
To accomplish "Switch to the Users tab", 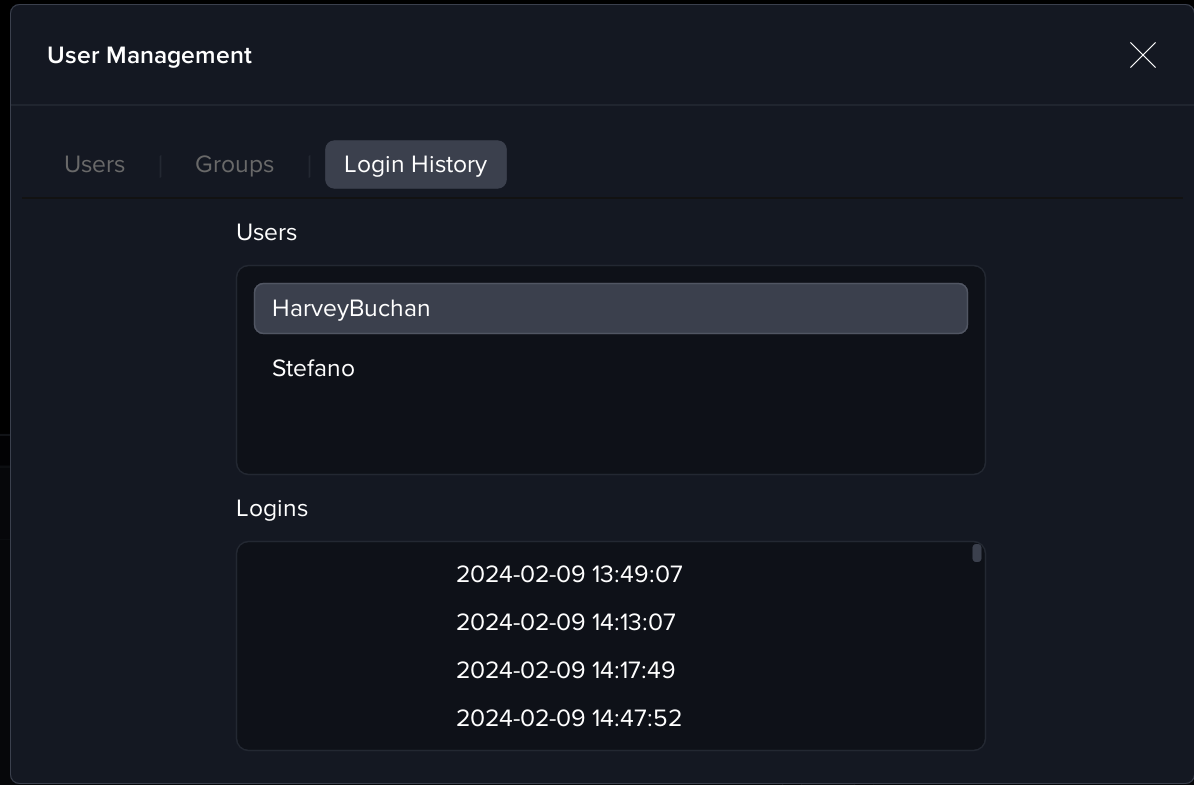I will click(94, 164).
